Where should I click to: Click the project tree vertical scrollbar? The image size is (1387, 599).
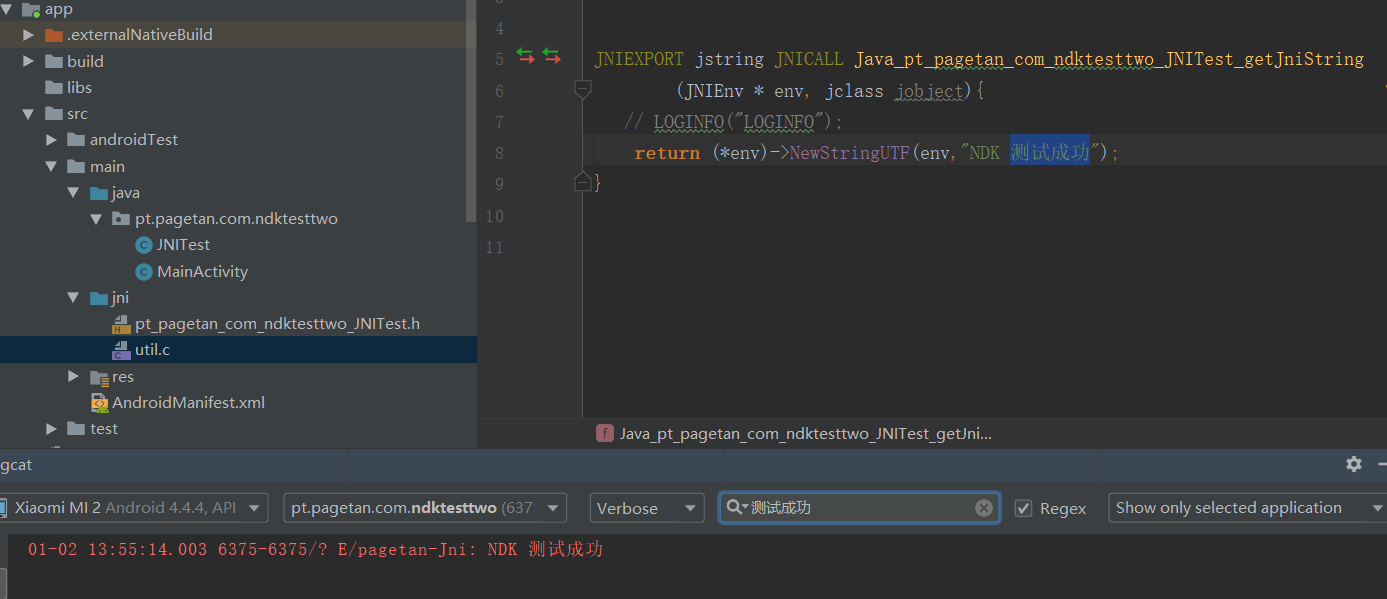(x=472, y=110)
